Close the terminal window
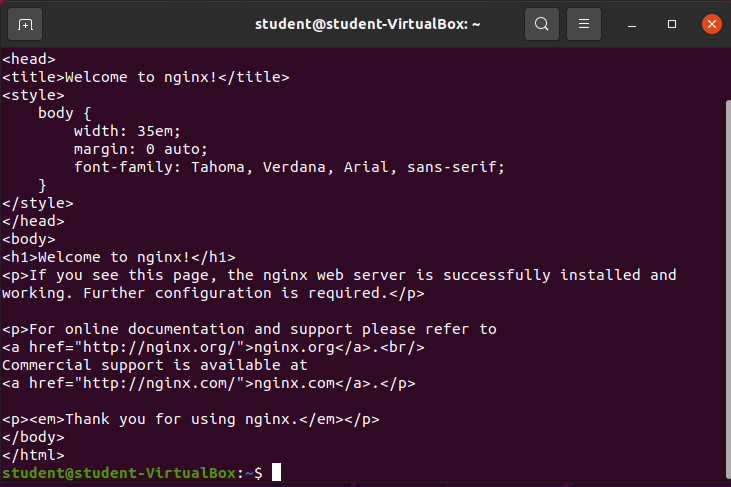The height and width of the screenshot is (487, 731). [710, 23]
